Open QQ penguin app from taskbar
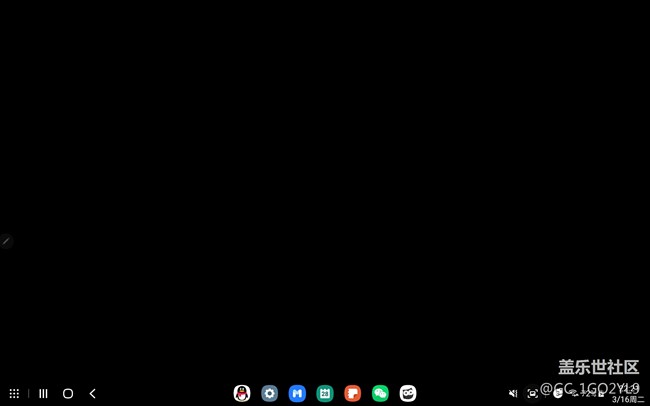 242,393
